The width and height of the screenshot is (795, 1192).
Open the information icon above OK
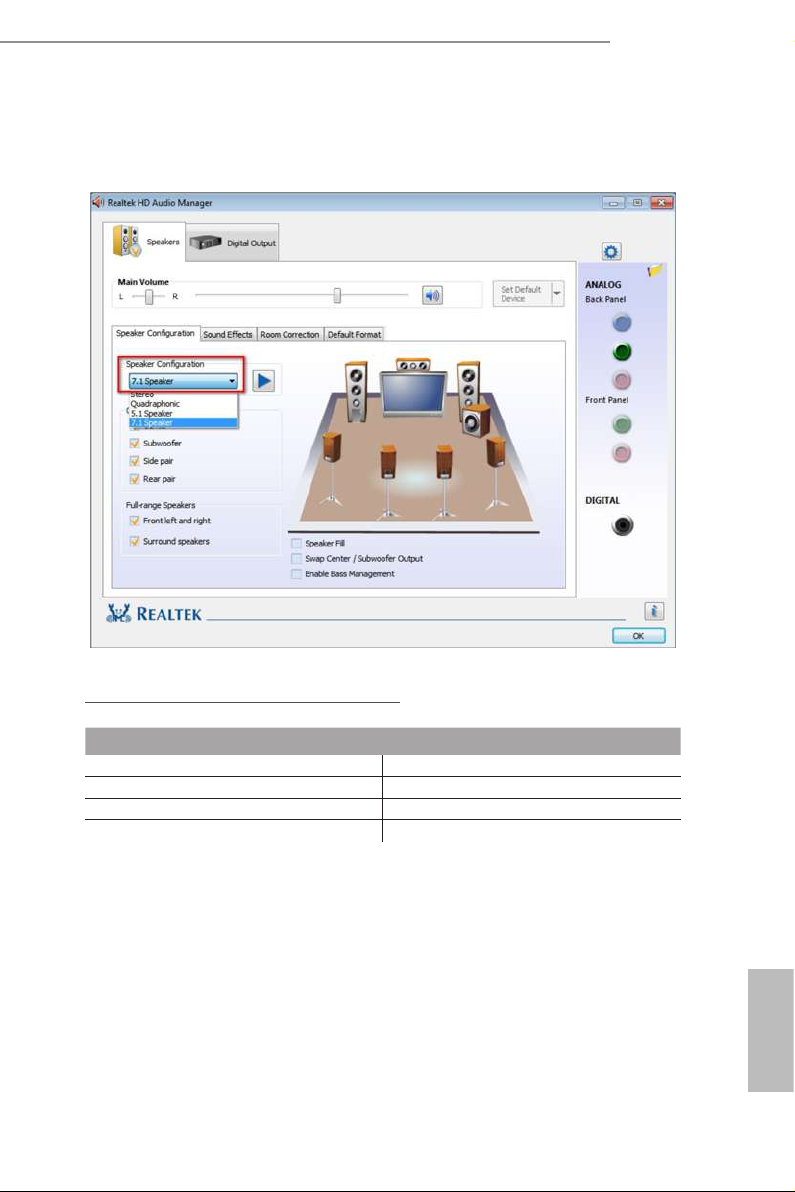(654, 611)
